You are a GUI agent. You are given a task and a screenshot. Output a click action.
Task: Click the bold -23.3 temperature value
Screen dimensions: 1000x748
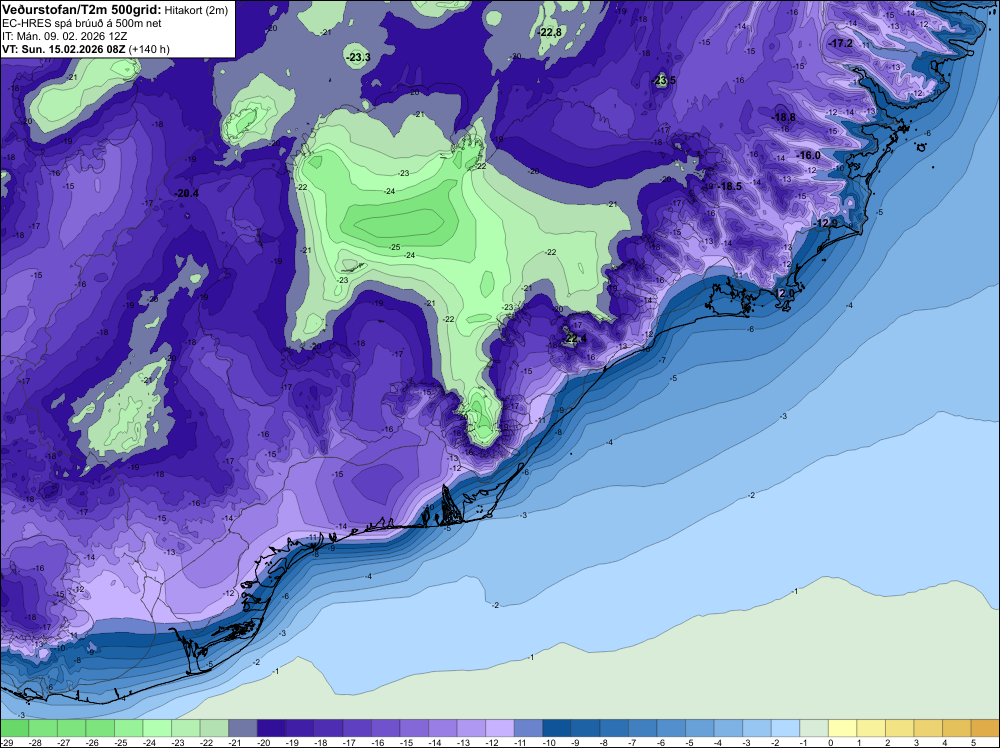click(358, 57)
